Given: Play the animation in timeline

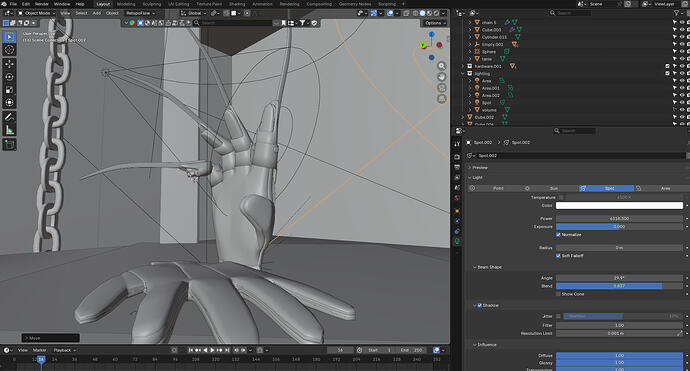Looking at the screenshot, I should pos(212,350).
